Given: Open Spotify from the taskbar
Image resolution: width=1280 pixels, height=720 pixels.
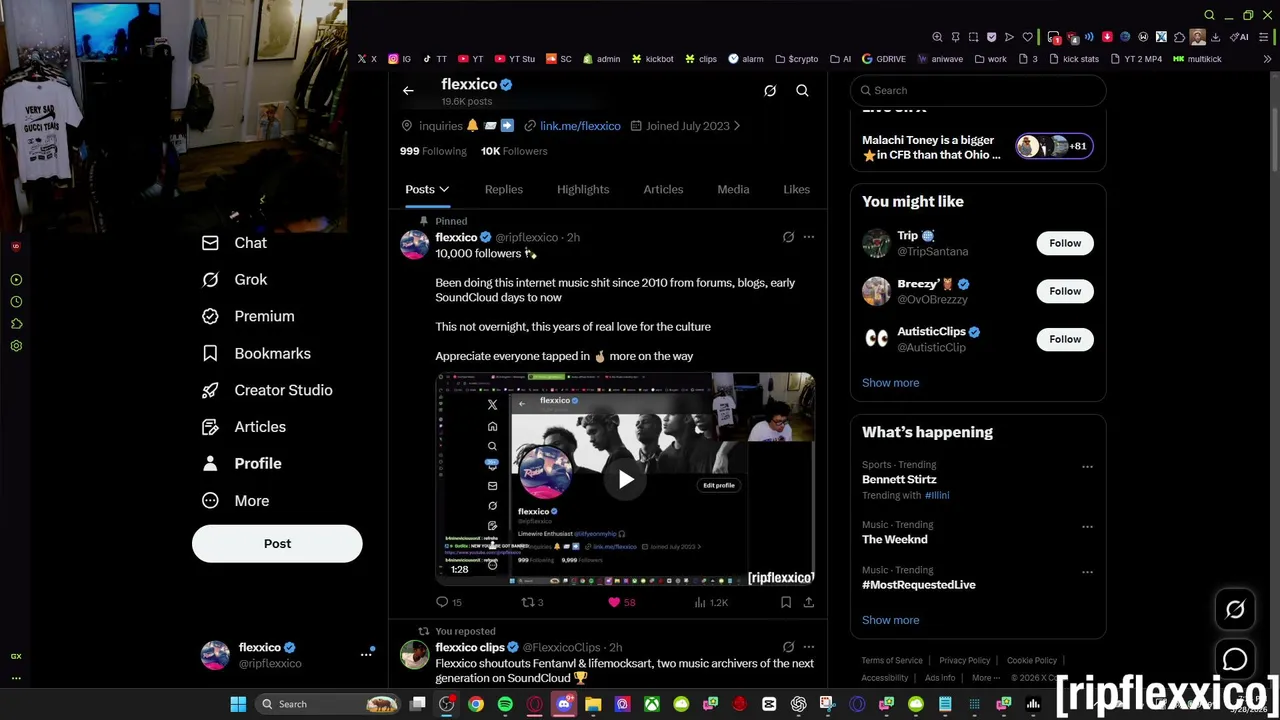Looking at the screenshot, I should pos(505,704).
